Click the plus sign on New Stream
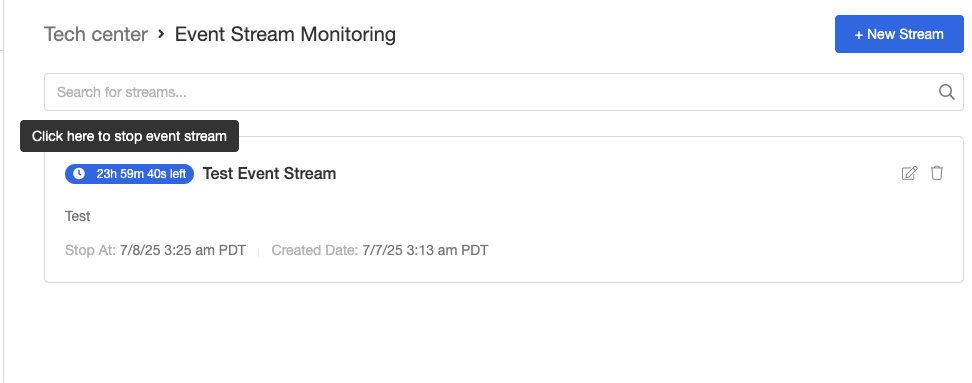972x383 pixels. [x=859, y=35]
